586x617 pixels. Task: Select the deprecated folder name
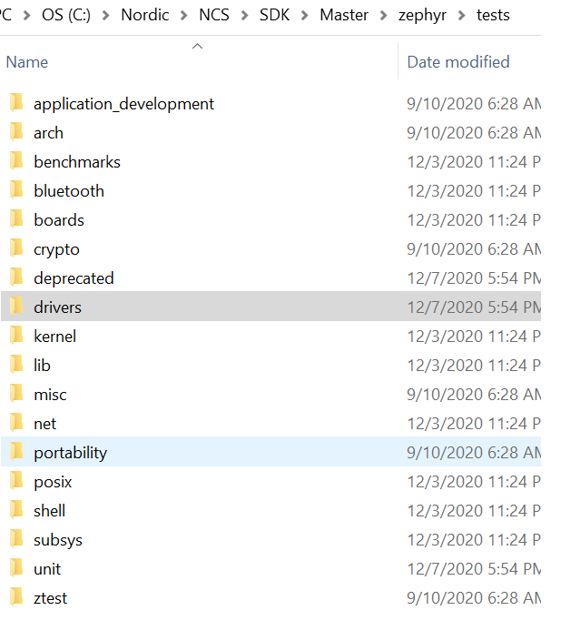click(74, 279)
